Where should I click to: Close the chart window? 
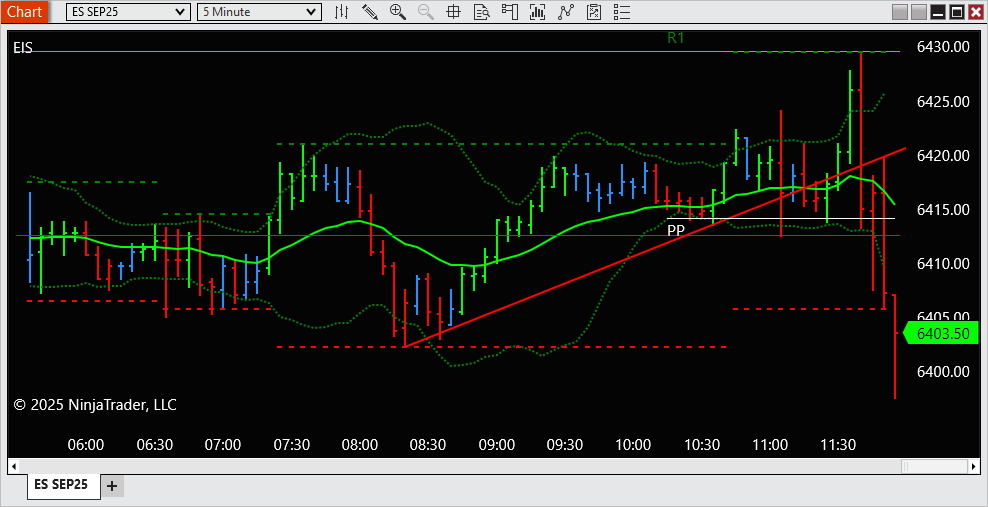[x=975, y=12]
